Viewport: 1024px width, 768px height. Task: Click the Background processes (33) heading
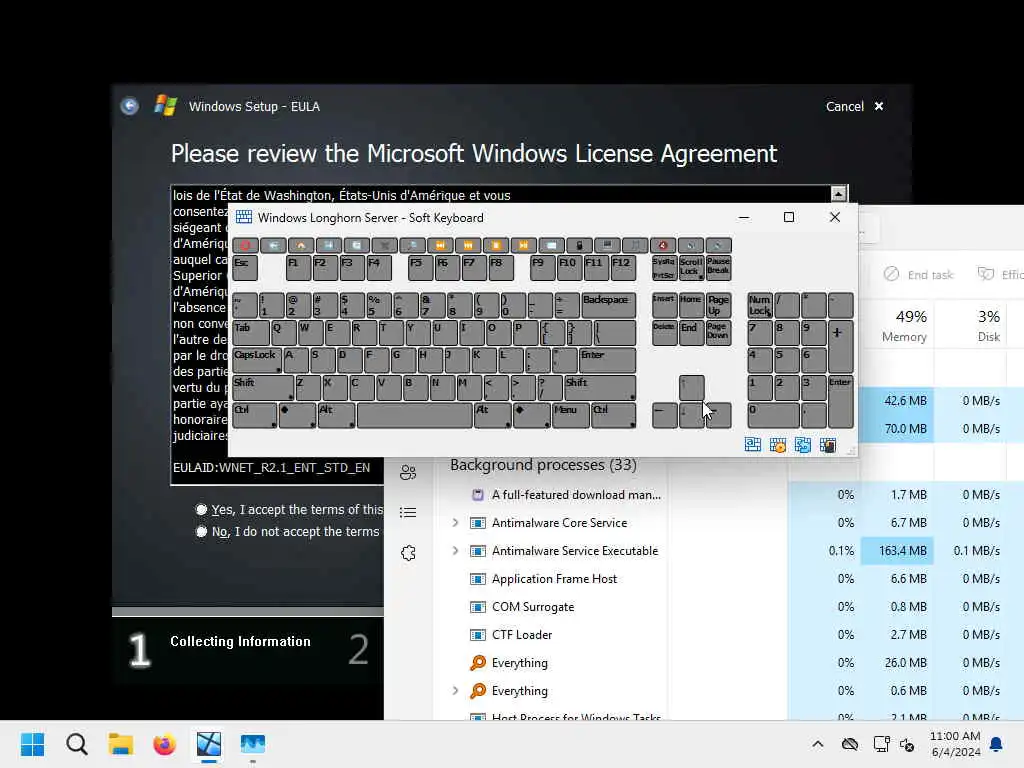[543, 465]
